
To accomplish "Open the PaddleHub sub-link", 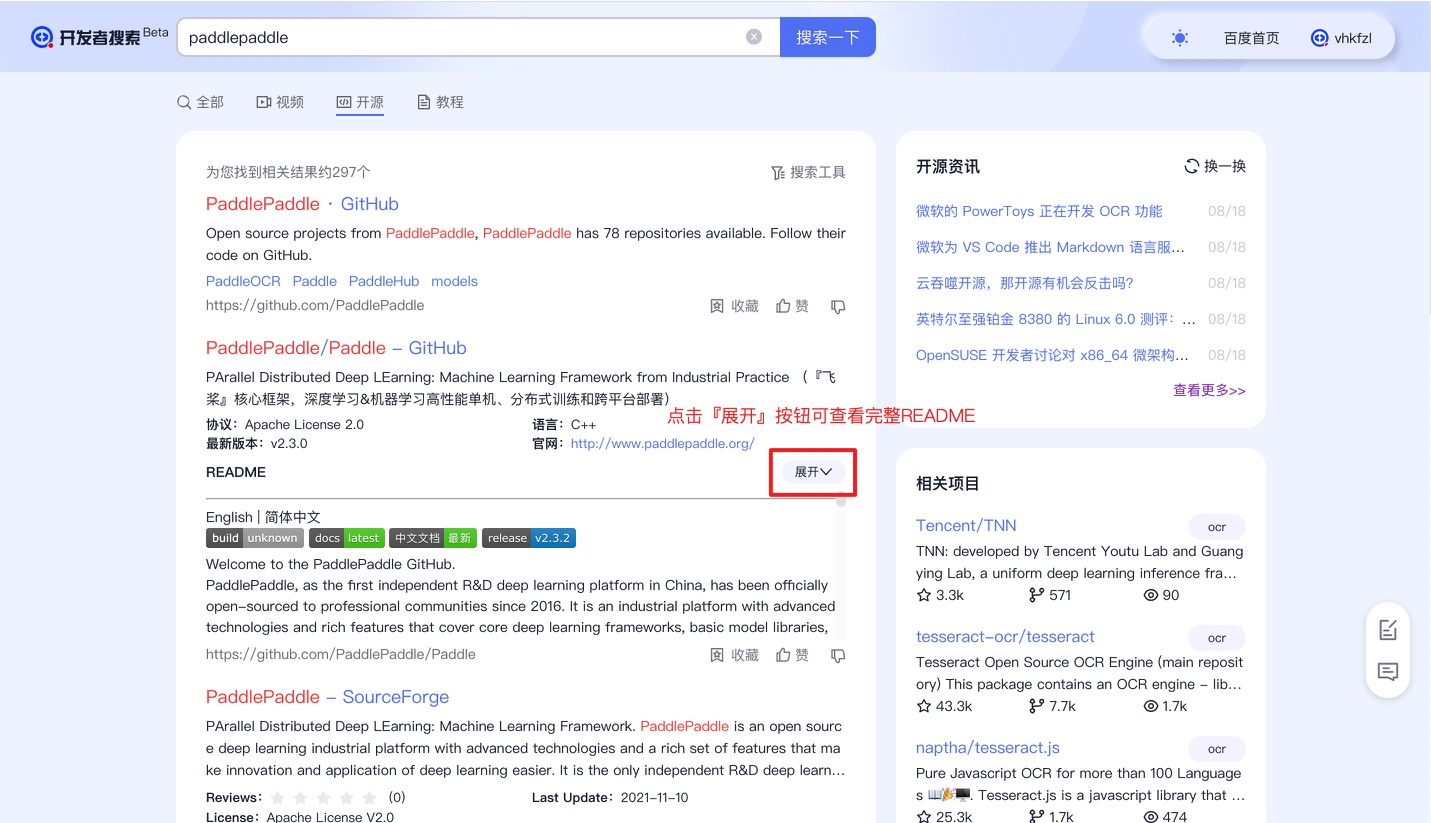I will pos(384,281).
